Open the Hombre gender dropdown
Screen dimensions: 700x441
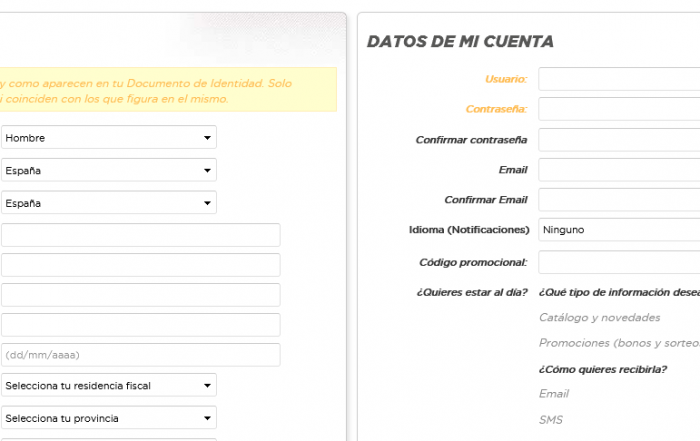click(x=108, y=137)
